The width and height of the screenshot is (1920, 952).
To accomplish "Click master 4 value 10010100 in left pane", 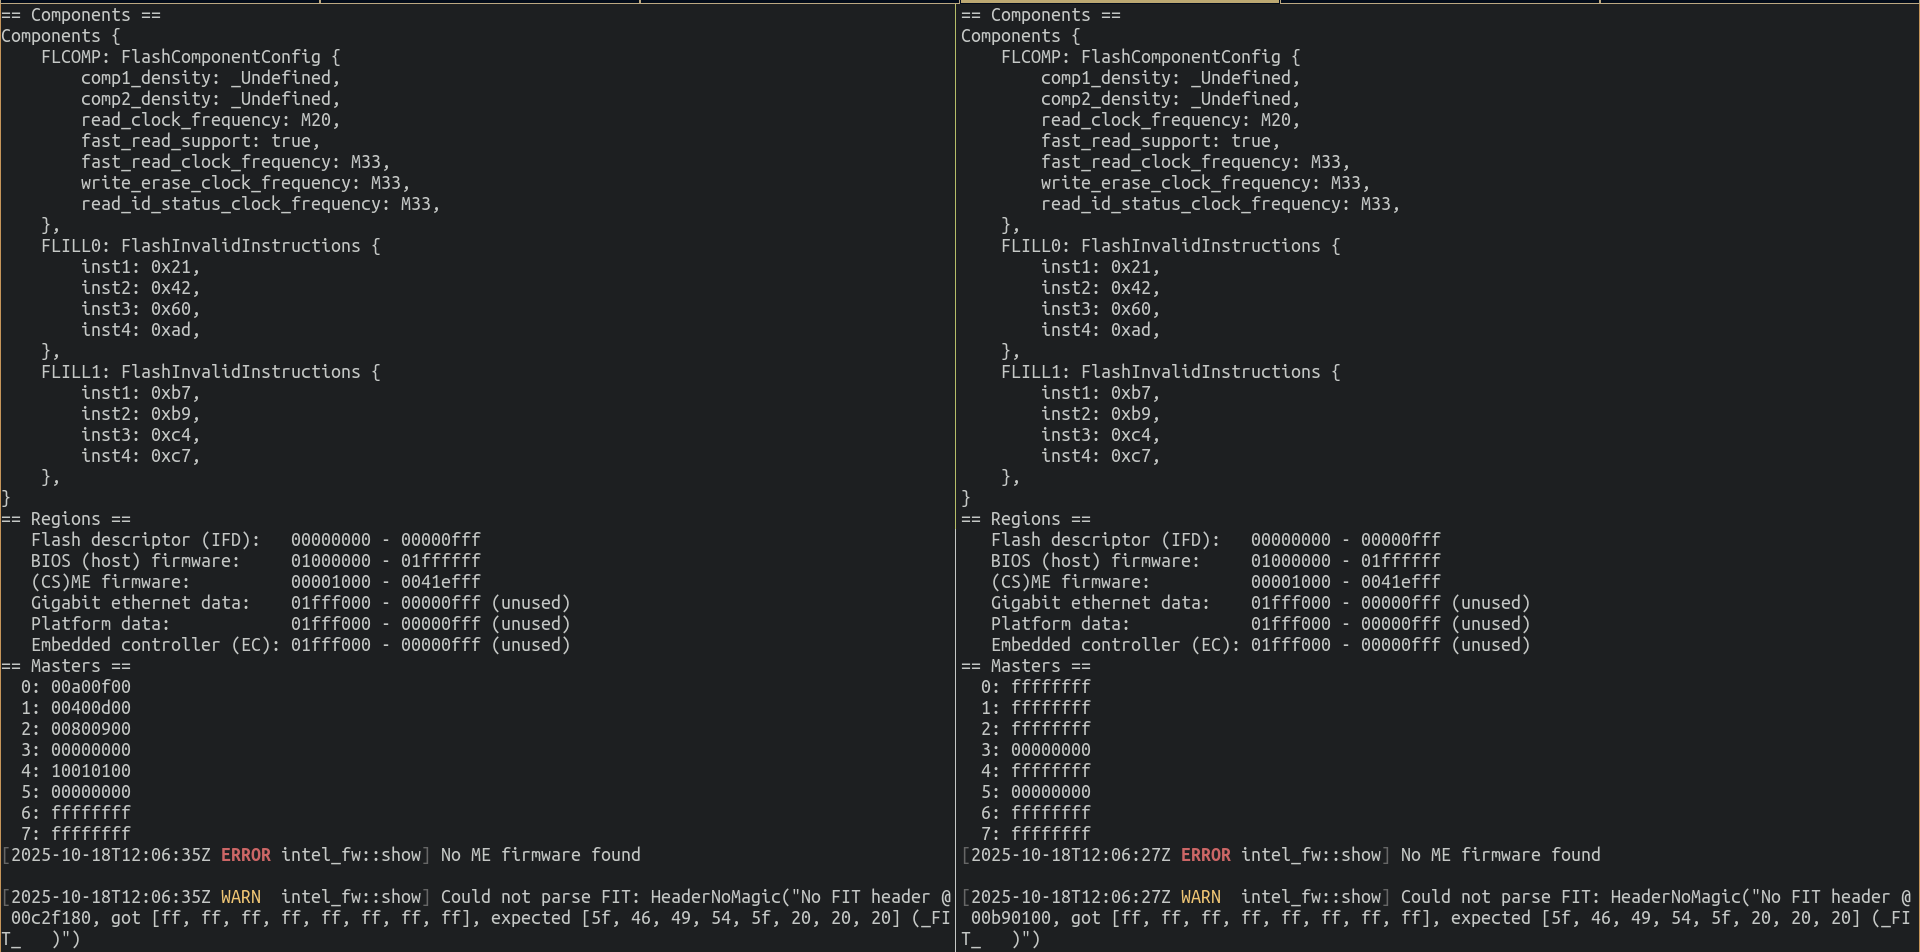I will (91, 771).
